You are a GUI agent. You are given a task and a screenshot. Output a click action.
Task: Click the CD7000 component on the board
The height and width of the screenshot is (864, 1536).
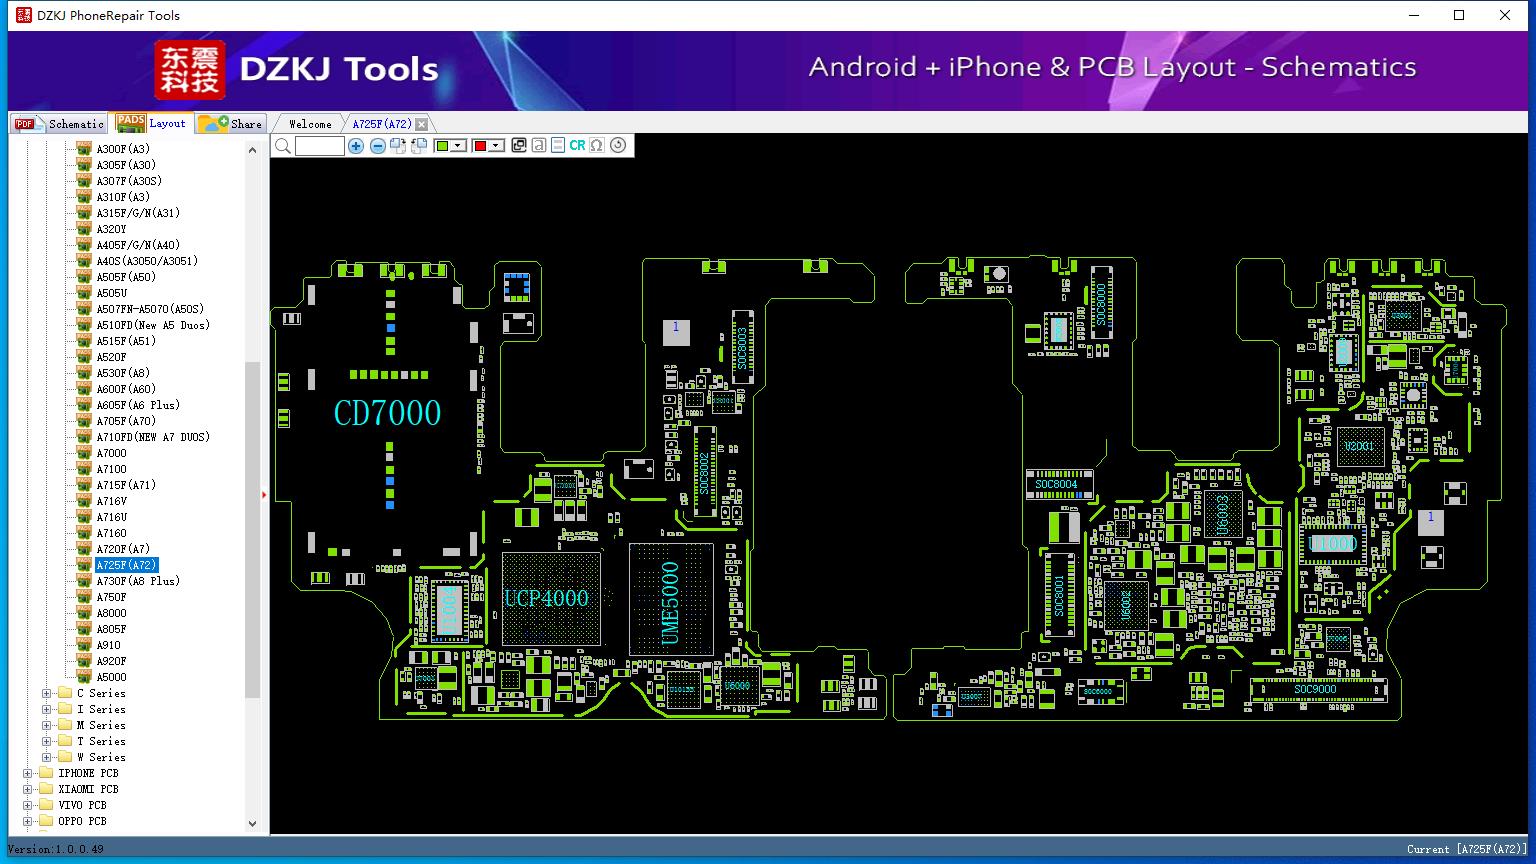tap(387, 413)
